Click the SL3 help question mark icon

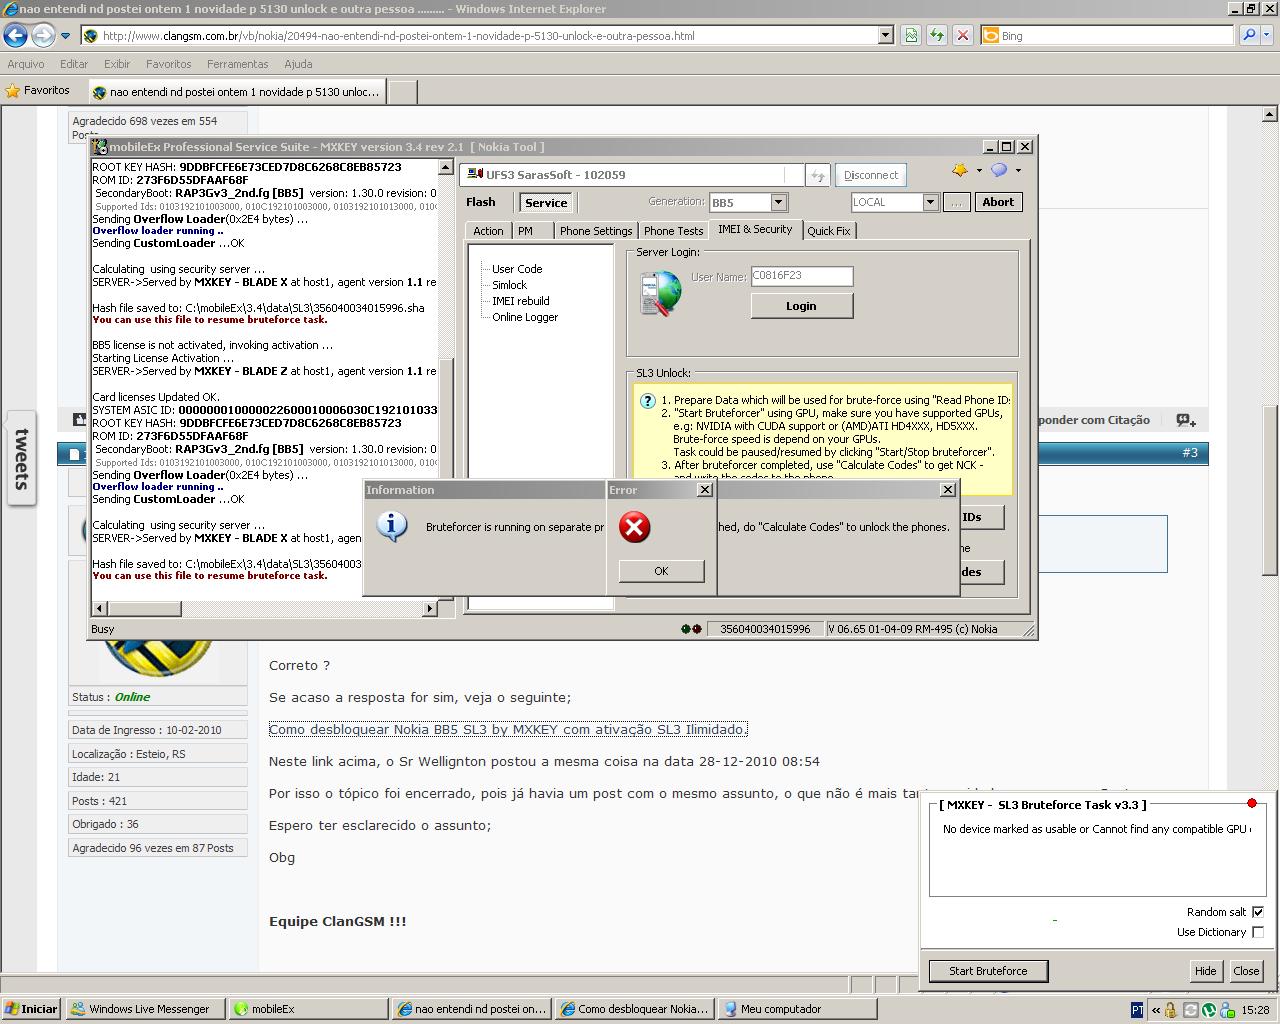[648, 401]
